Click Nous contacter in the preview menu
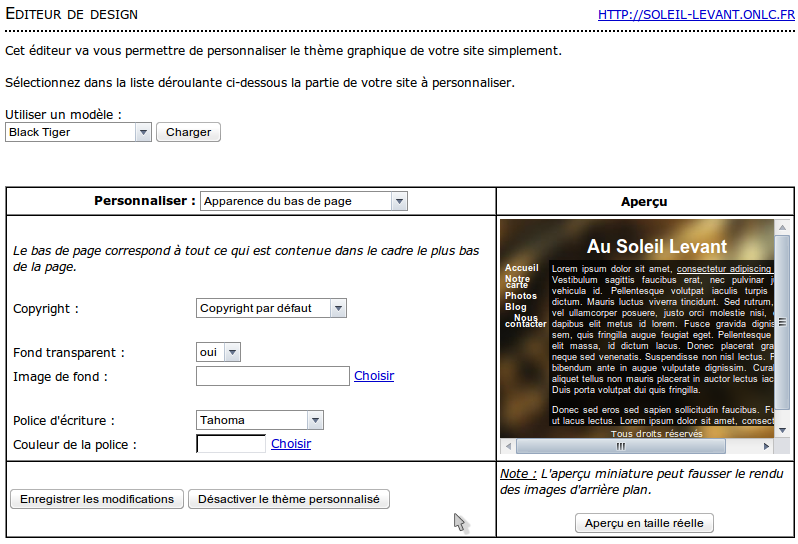The width and height of the screenshot is (798, 544). 526,321
